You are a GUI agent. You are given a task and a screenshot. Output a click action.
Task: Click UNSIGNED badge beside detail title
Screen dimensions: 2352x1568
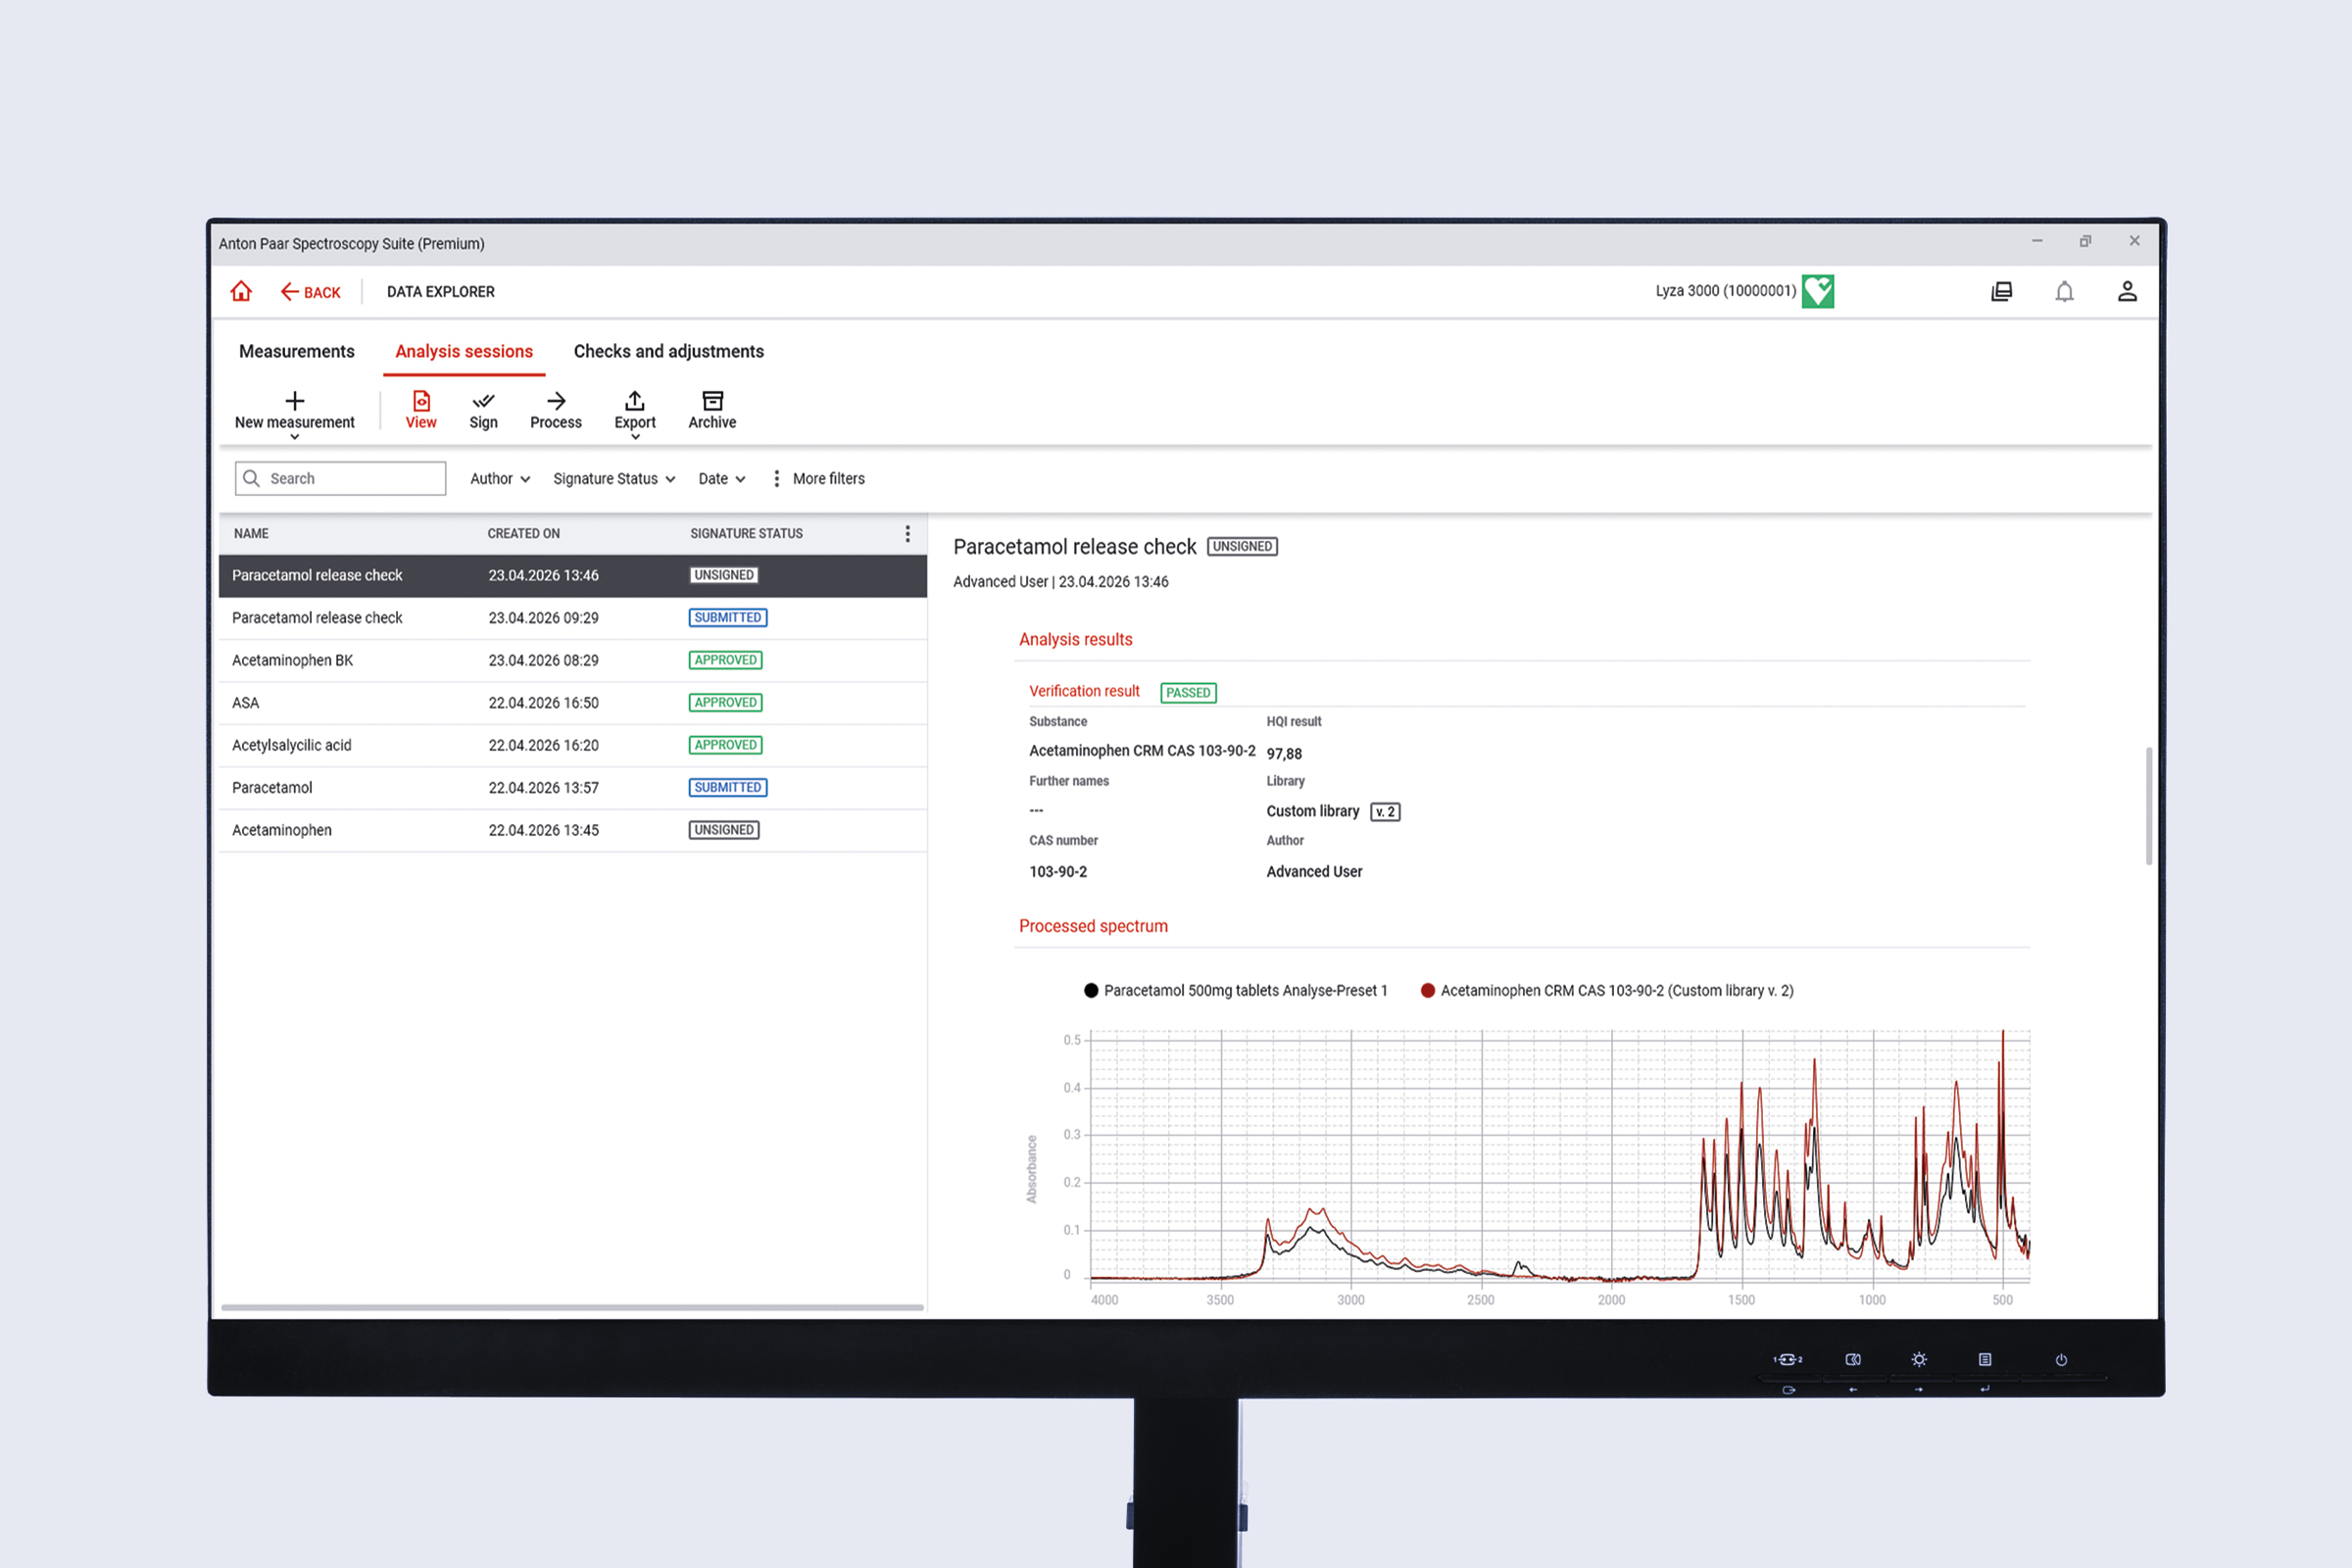[1242, 547]
